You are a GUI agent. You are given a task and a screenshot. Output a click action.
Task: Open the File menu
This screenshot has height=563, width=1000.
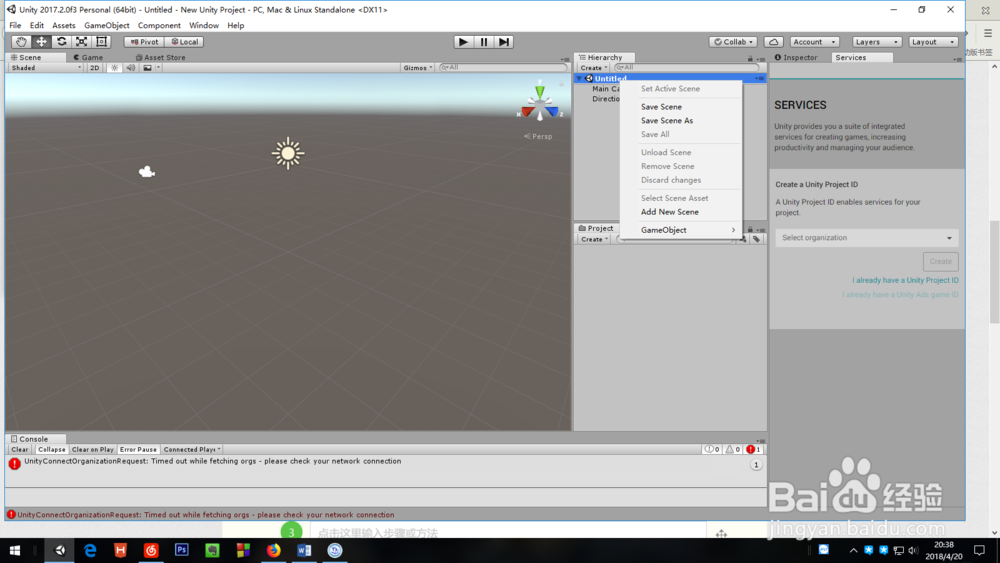point(15,26)
